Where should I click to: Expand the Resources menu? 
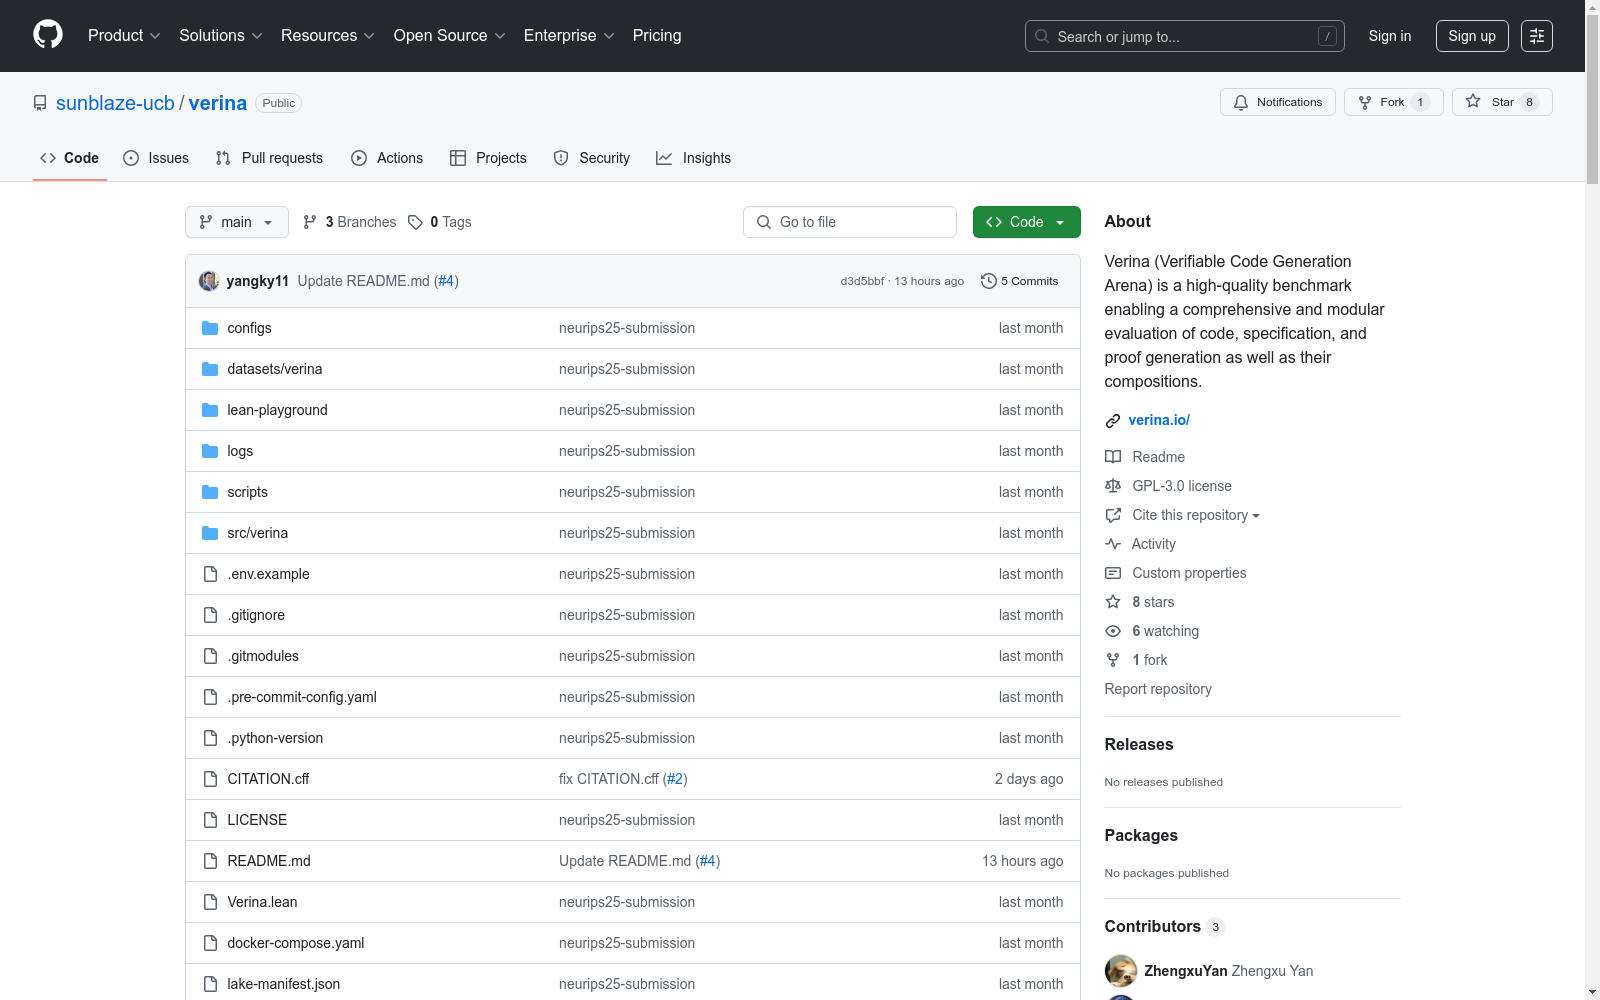[x=328, y=35]
